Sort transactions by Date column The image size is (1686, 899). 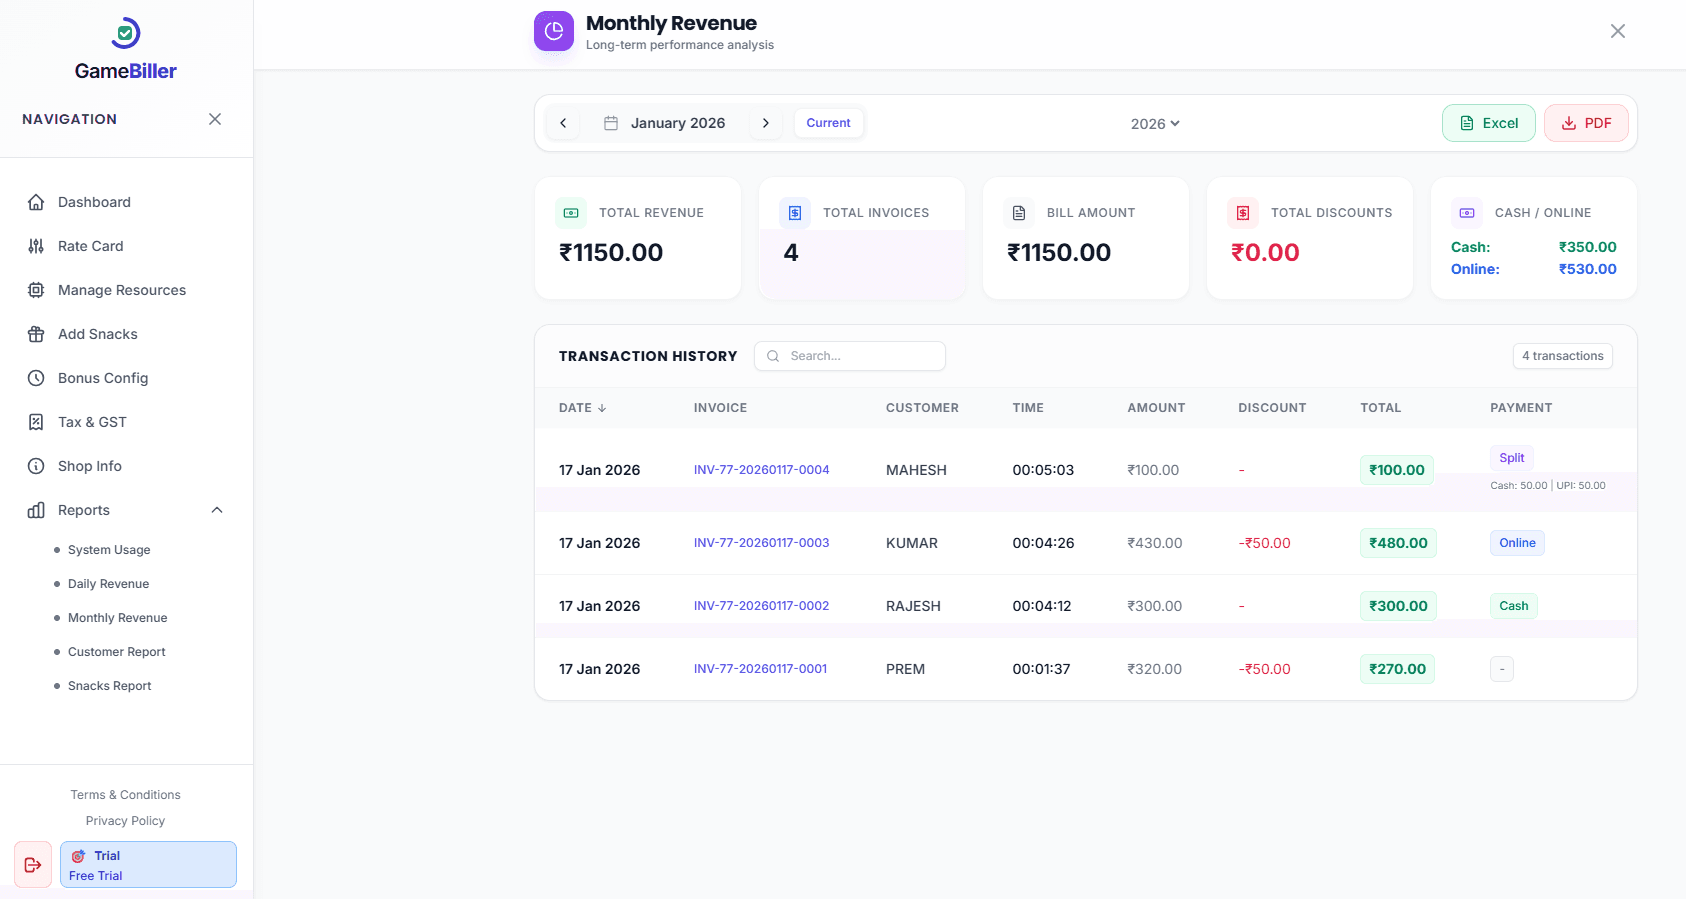(x=582, y=408)
